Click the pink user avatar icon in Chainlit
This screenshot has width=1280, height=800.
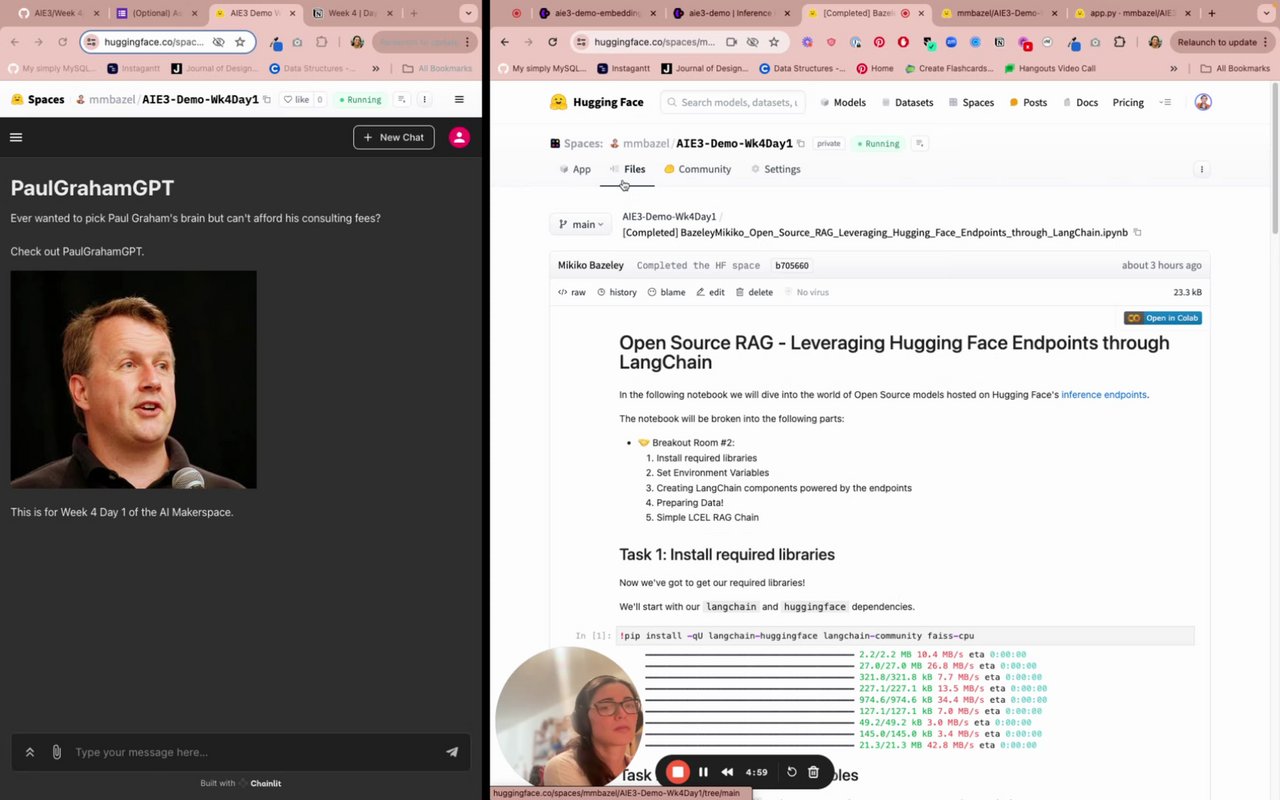click(x=459, y=137)
